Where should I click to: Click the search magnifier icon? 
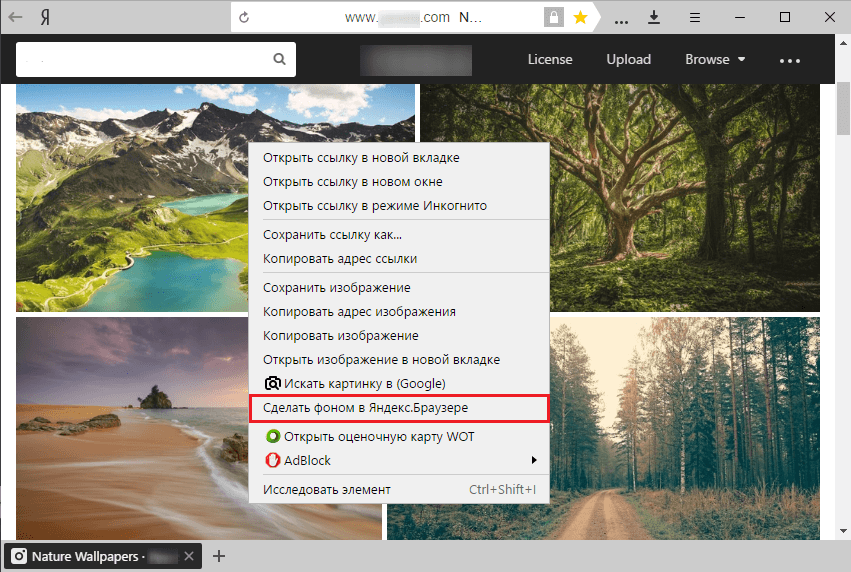tap(280, 59)
